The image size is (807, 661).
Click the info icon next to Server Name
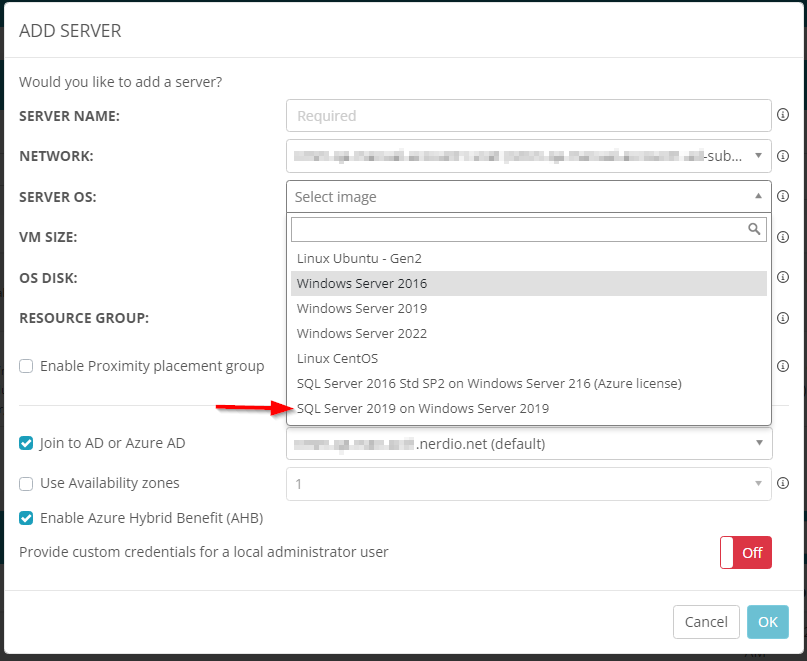point(783,115)
